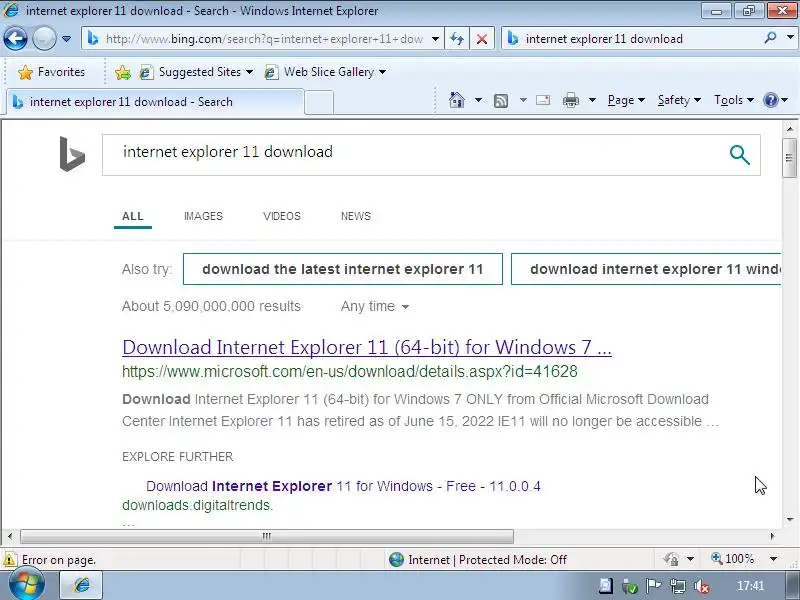Image resolution: width=800 pixels, height=600 pixels.
Task: Click the vertical scrollbar down arrow
Action: [x=790, y=519]
